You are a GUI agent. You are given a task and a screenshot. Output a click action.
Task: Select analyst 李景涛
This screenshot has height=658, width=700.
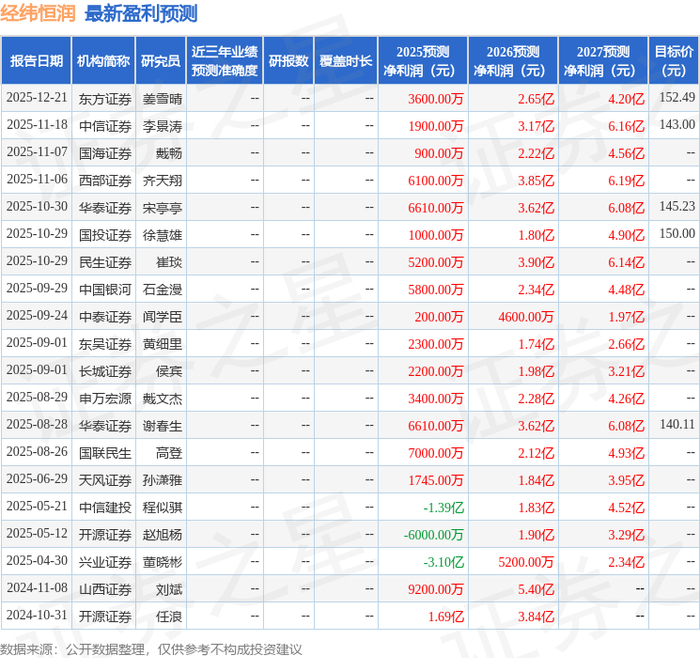click(x=162, y=126)
